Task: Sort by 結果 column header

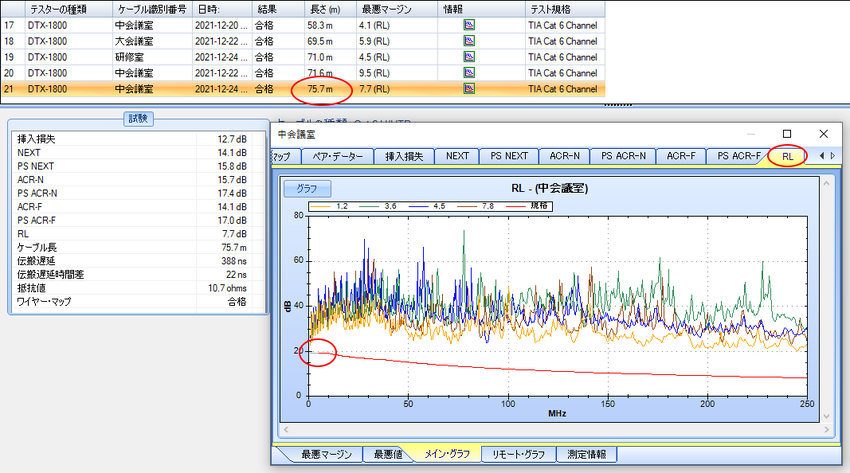Action: pos(278,9)
